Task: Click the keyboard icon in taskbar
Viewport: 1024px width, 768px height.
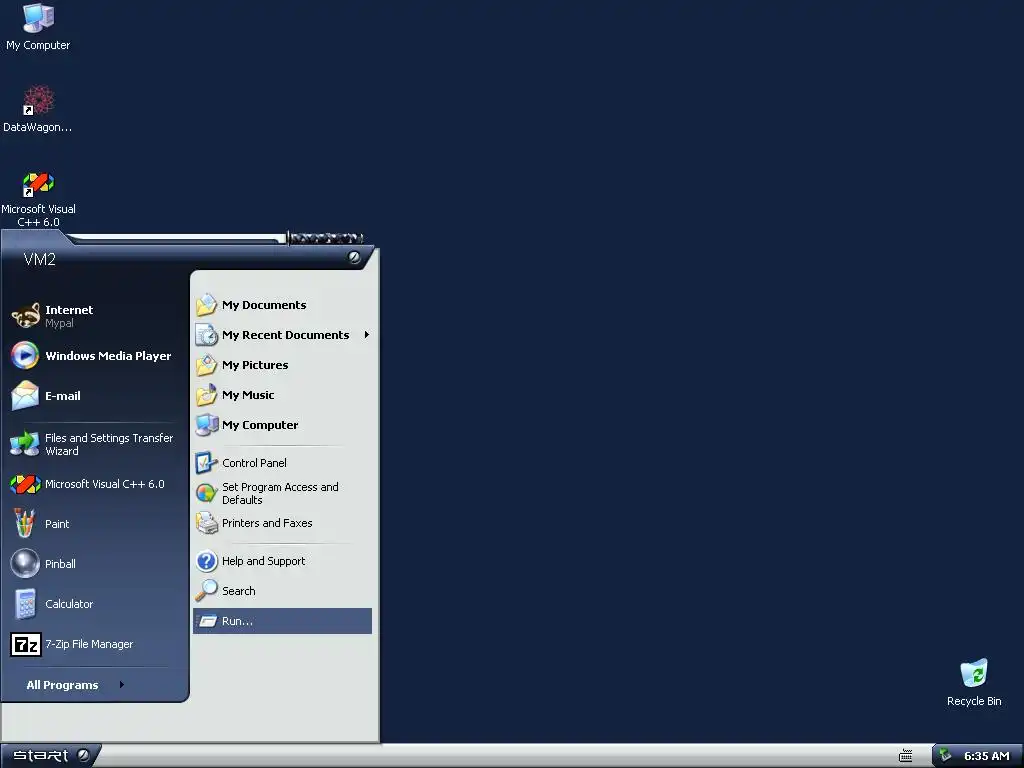Action: tap(906, 756)
